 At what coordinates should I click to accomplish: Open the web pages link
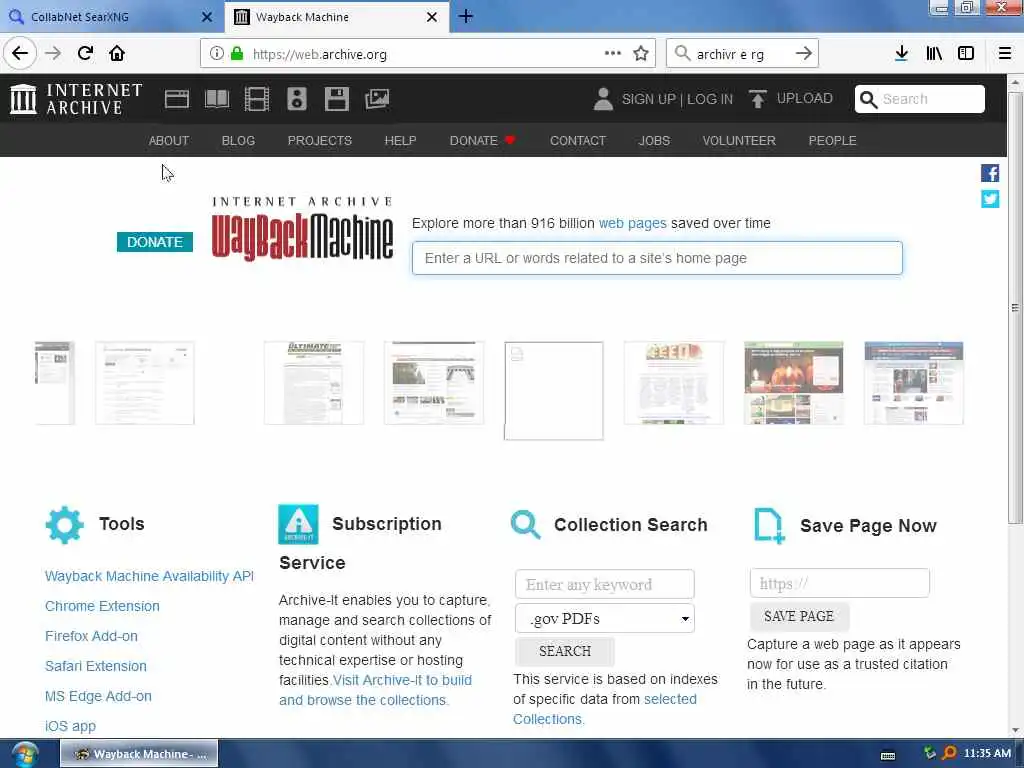632,223
